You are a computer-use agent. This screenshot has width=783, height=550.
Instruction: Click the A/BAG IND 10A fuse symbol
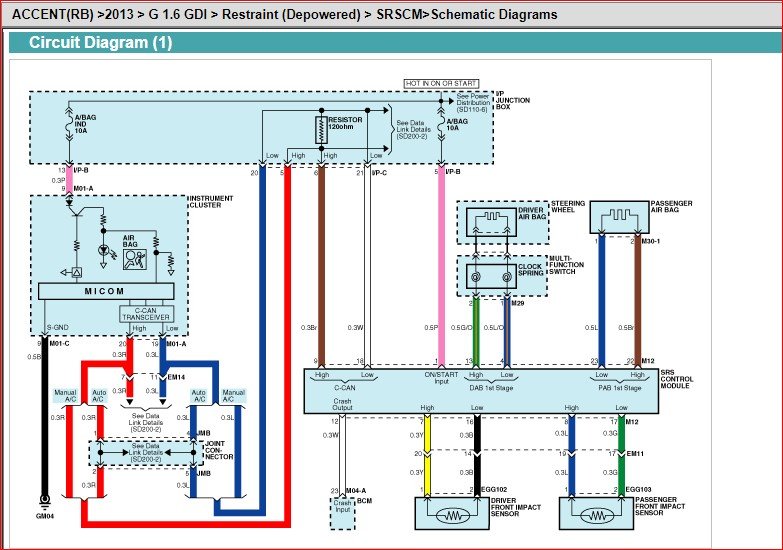(x=69, y=124)
